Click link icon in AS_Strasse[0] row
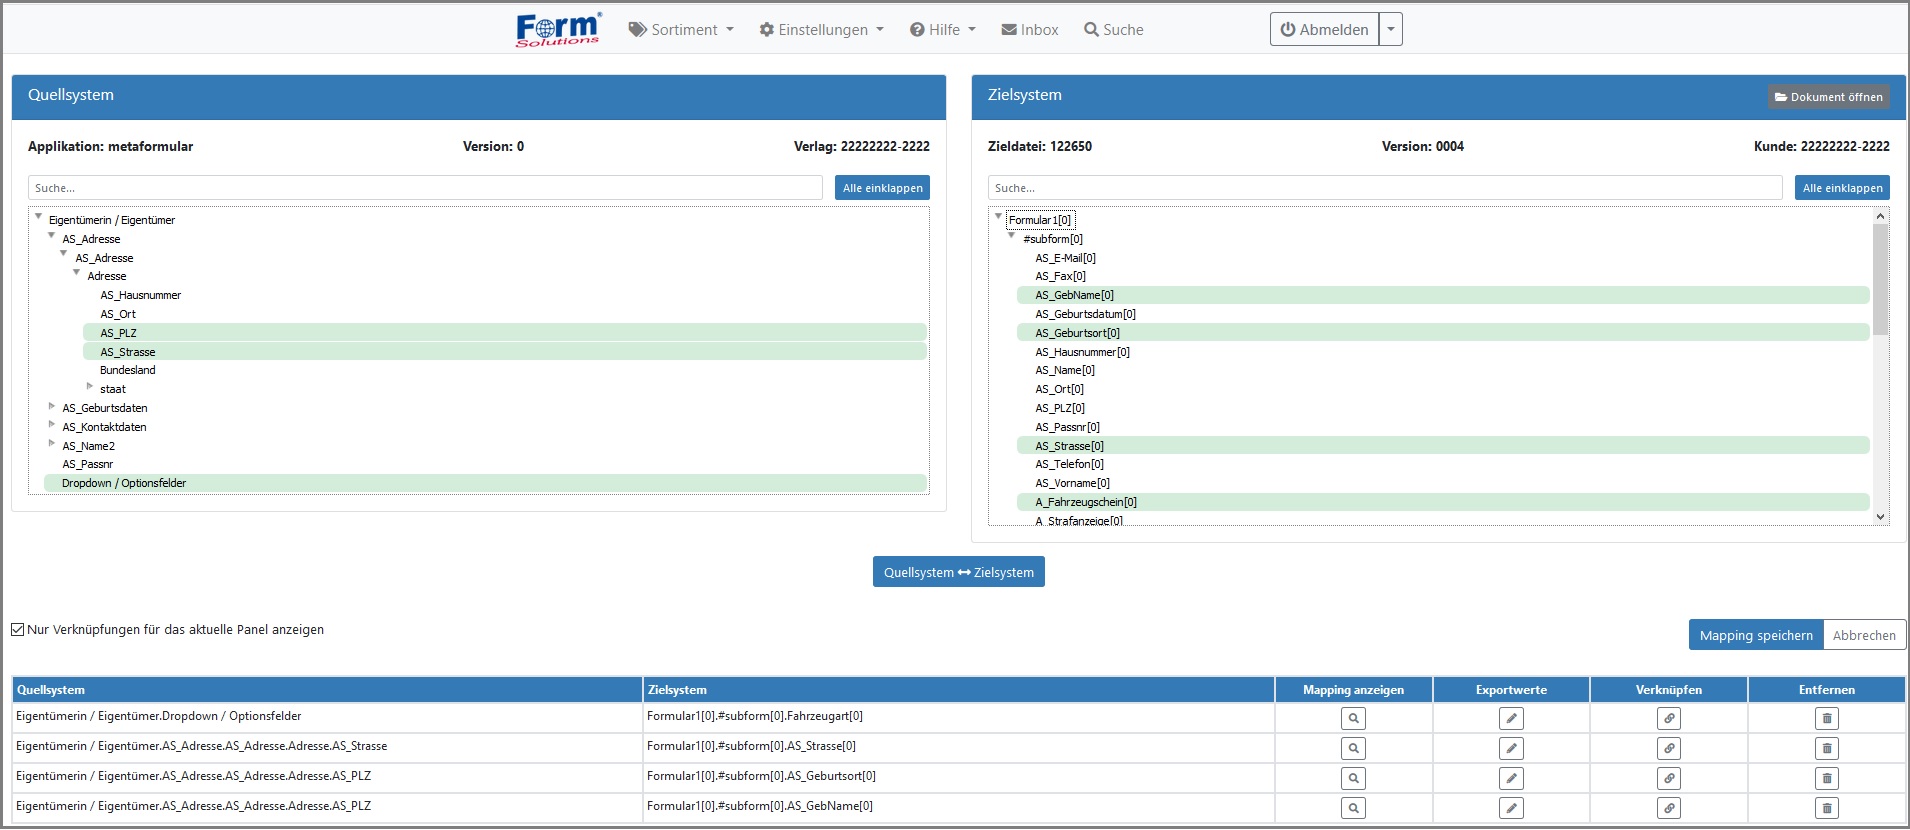1910x830 pixels. 1669,748
